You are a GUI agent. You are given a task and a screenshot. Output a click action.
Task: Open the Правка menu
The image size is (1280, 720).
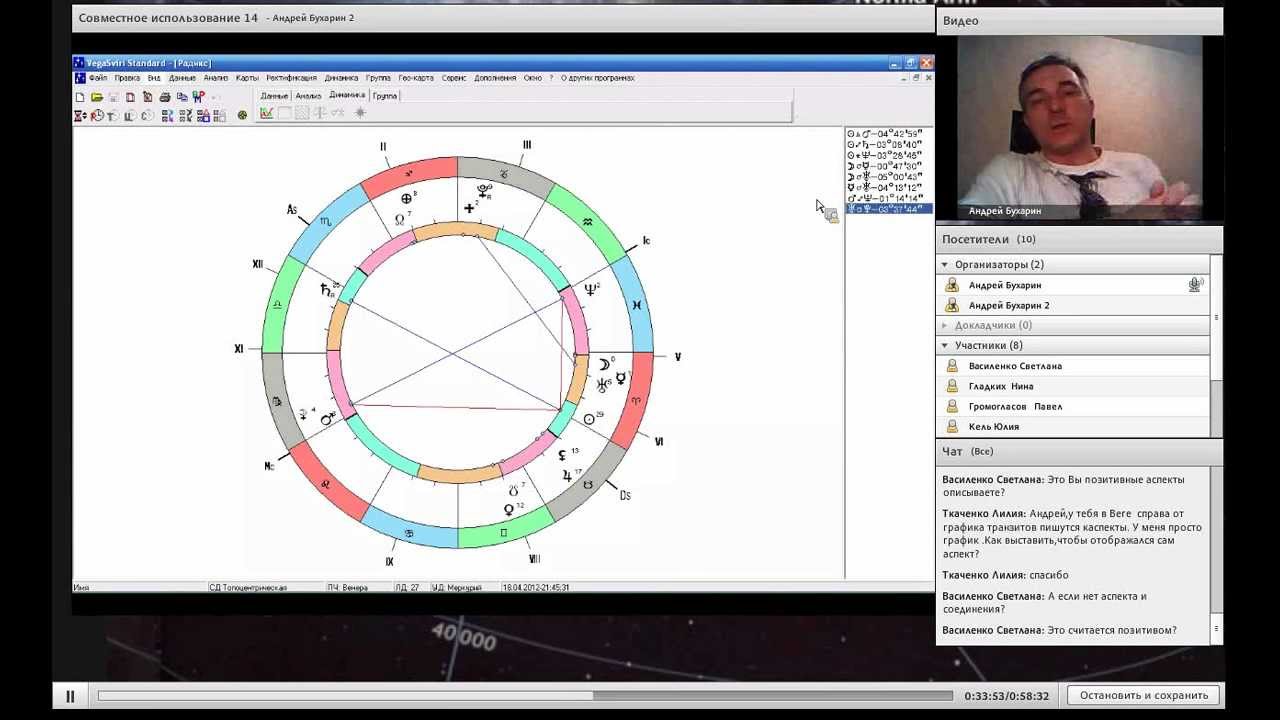pos(127,78)
